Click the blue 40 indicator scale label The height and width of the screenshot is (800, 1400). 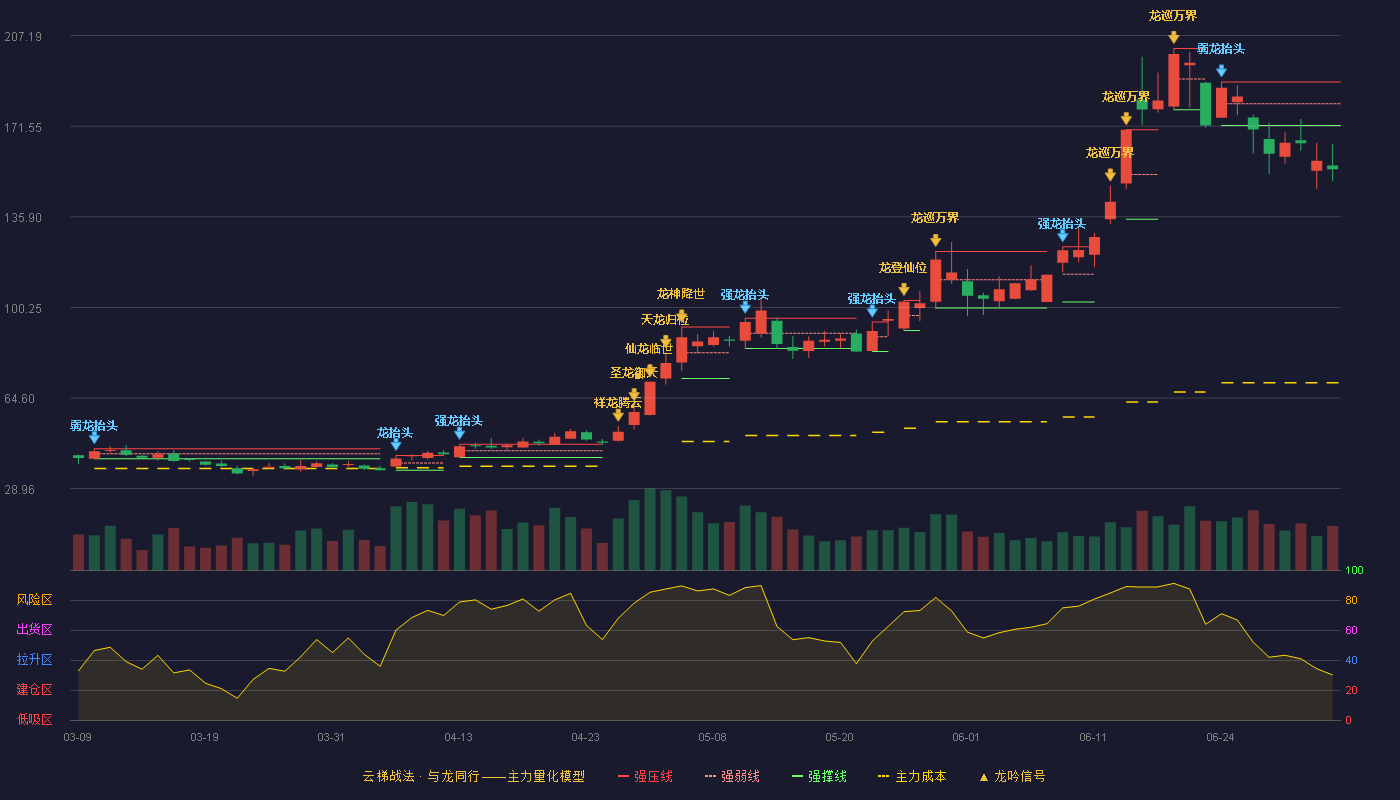pos(1351,661)
